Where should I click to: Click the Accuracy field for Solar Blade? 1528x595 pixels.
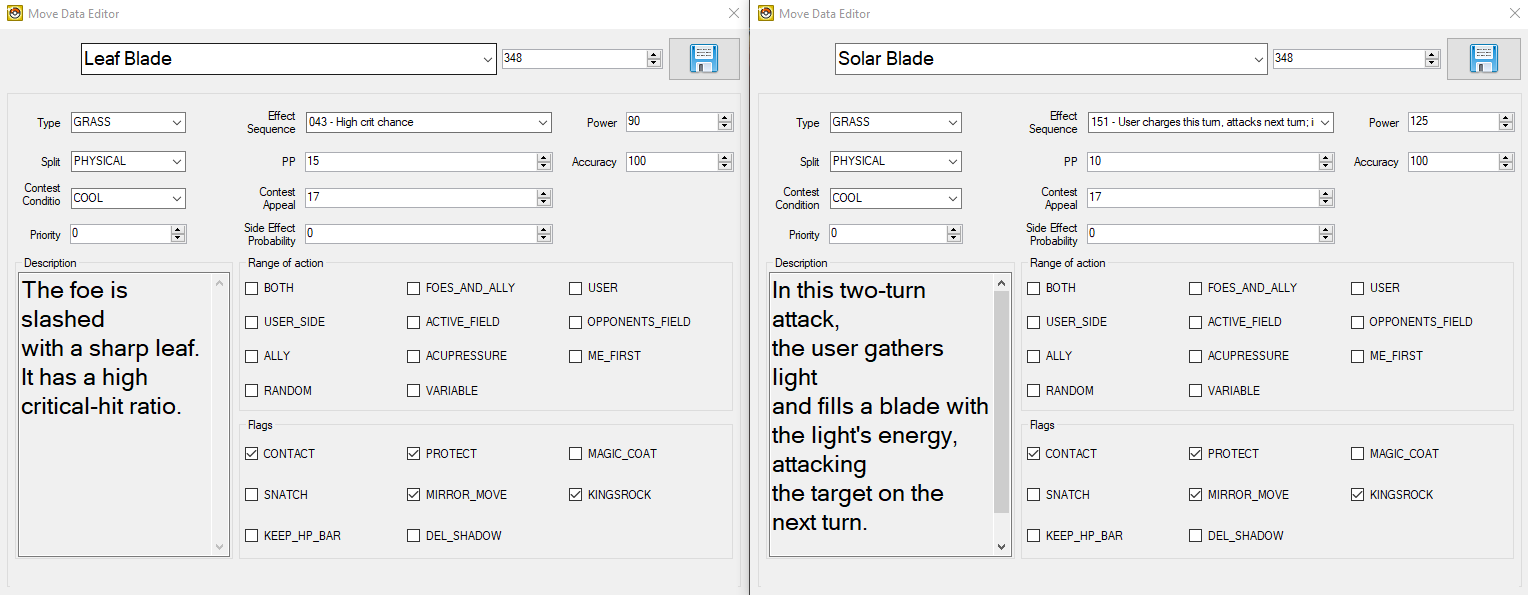tap(1452, 162)
